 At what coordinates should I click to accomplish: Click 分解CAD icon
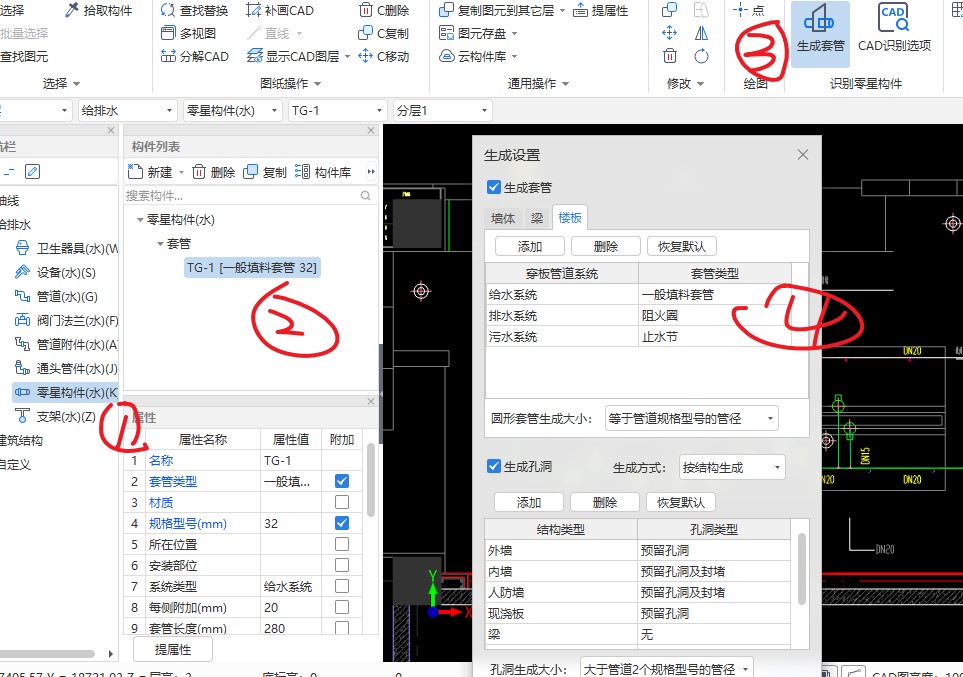168,56
